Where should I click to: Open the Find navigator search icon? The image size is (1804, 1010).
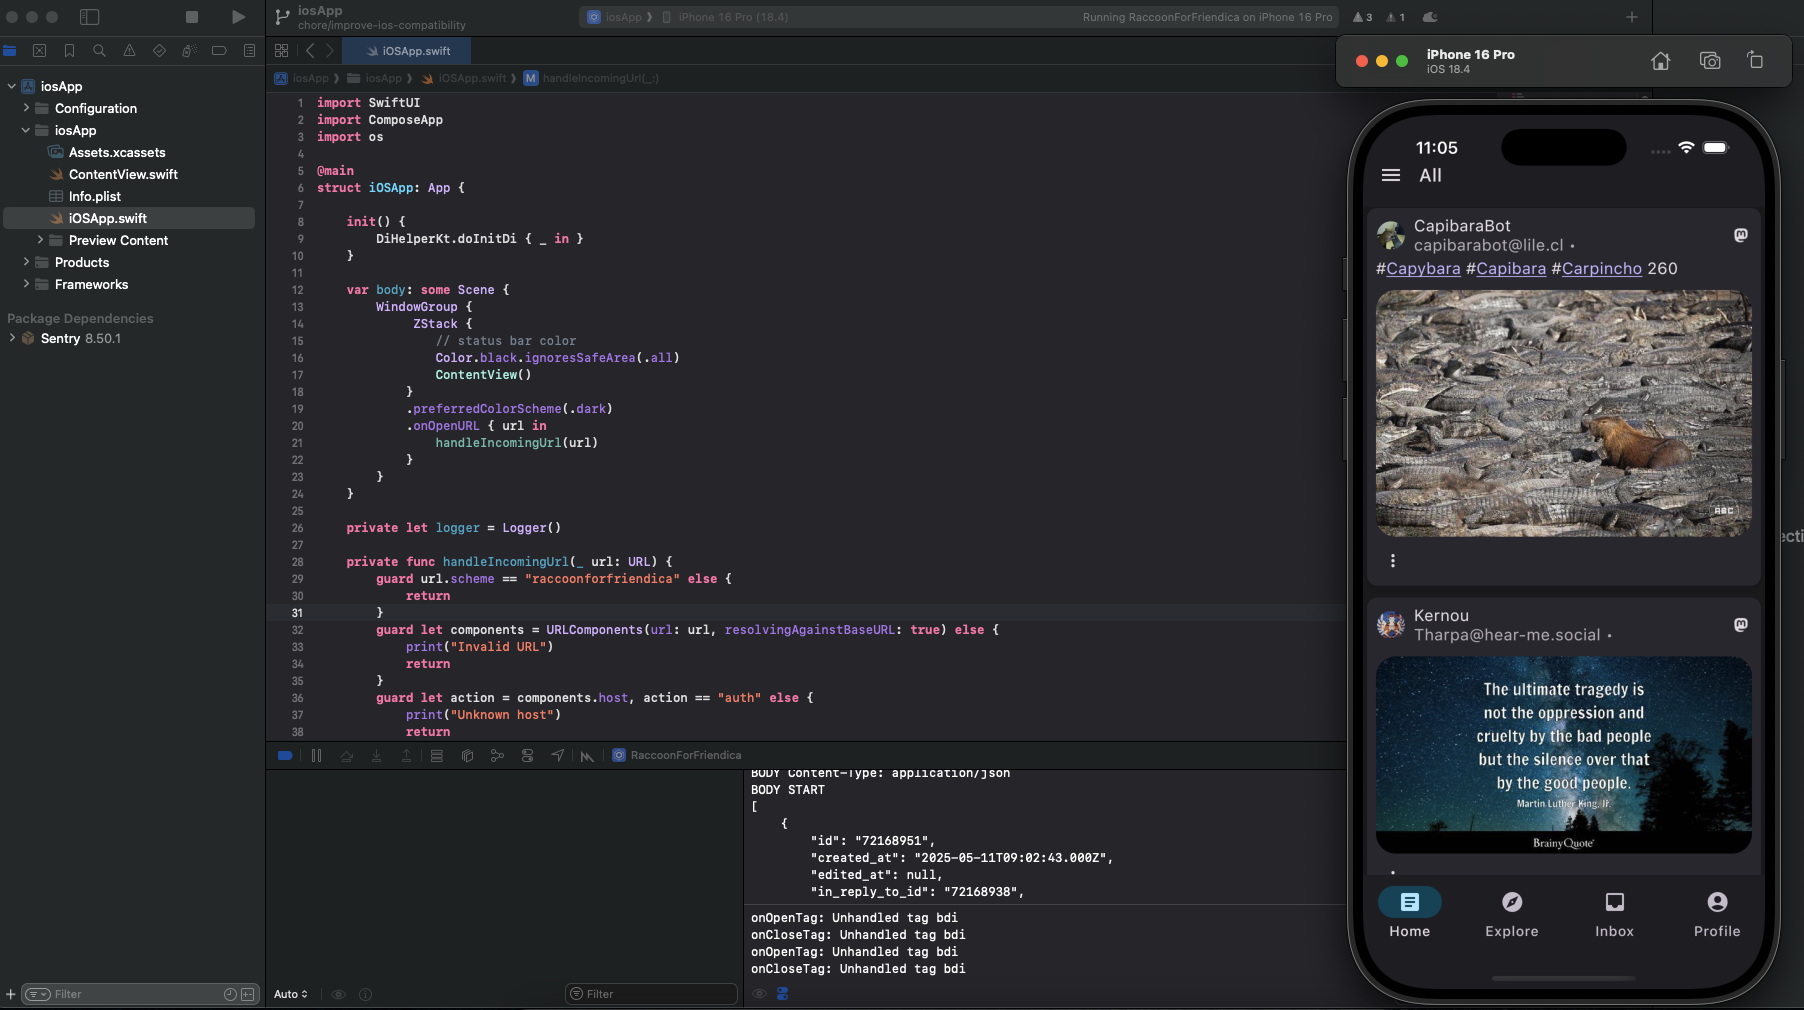click(x=99, y=51)
